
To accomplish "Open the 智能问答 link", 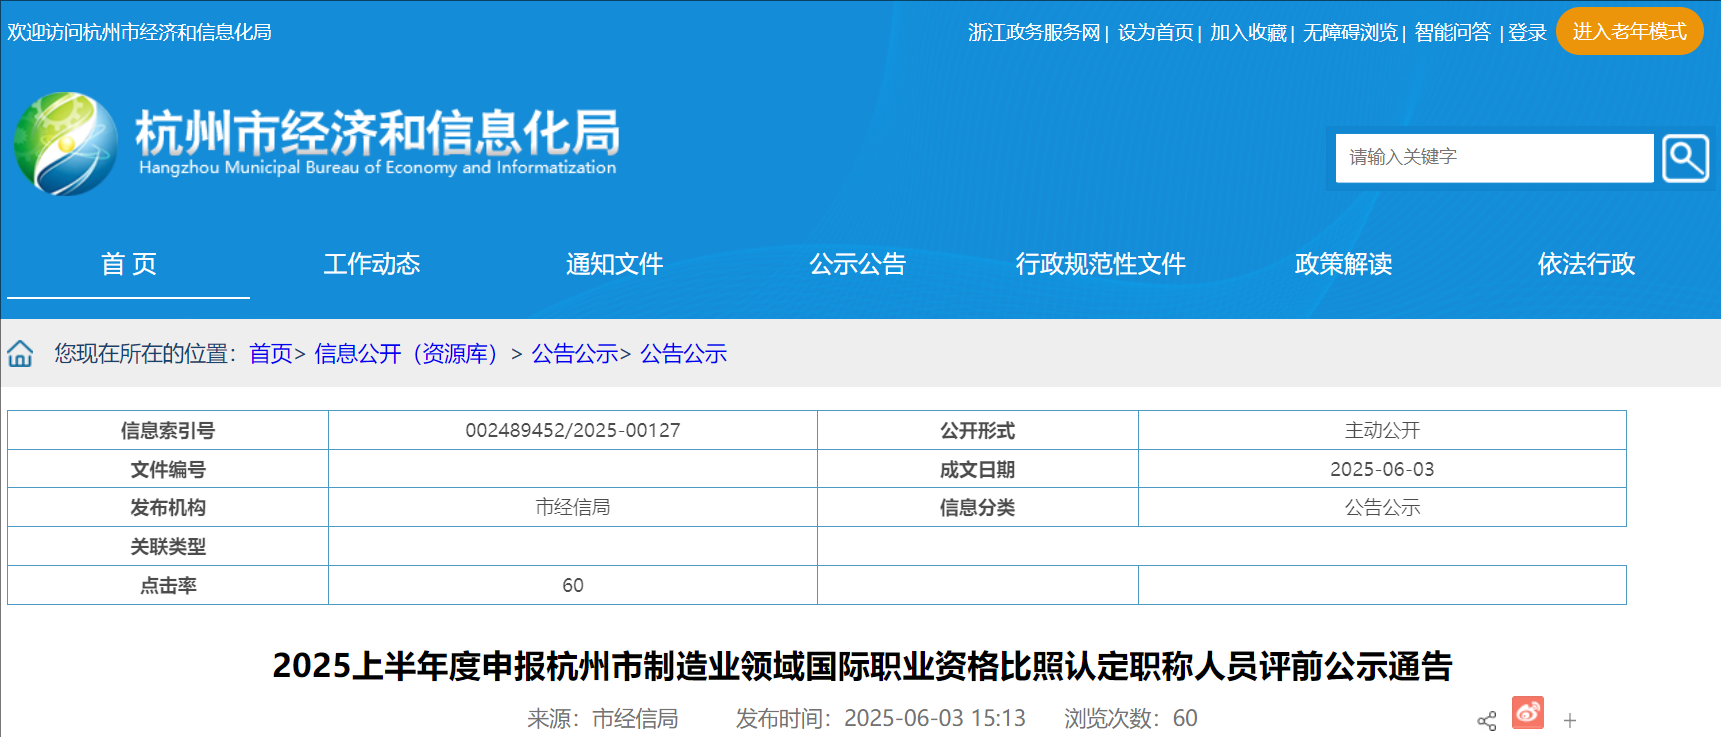I will coord(1453,32).
